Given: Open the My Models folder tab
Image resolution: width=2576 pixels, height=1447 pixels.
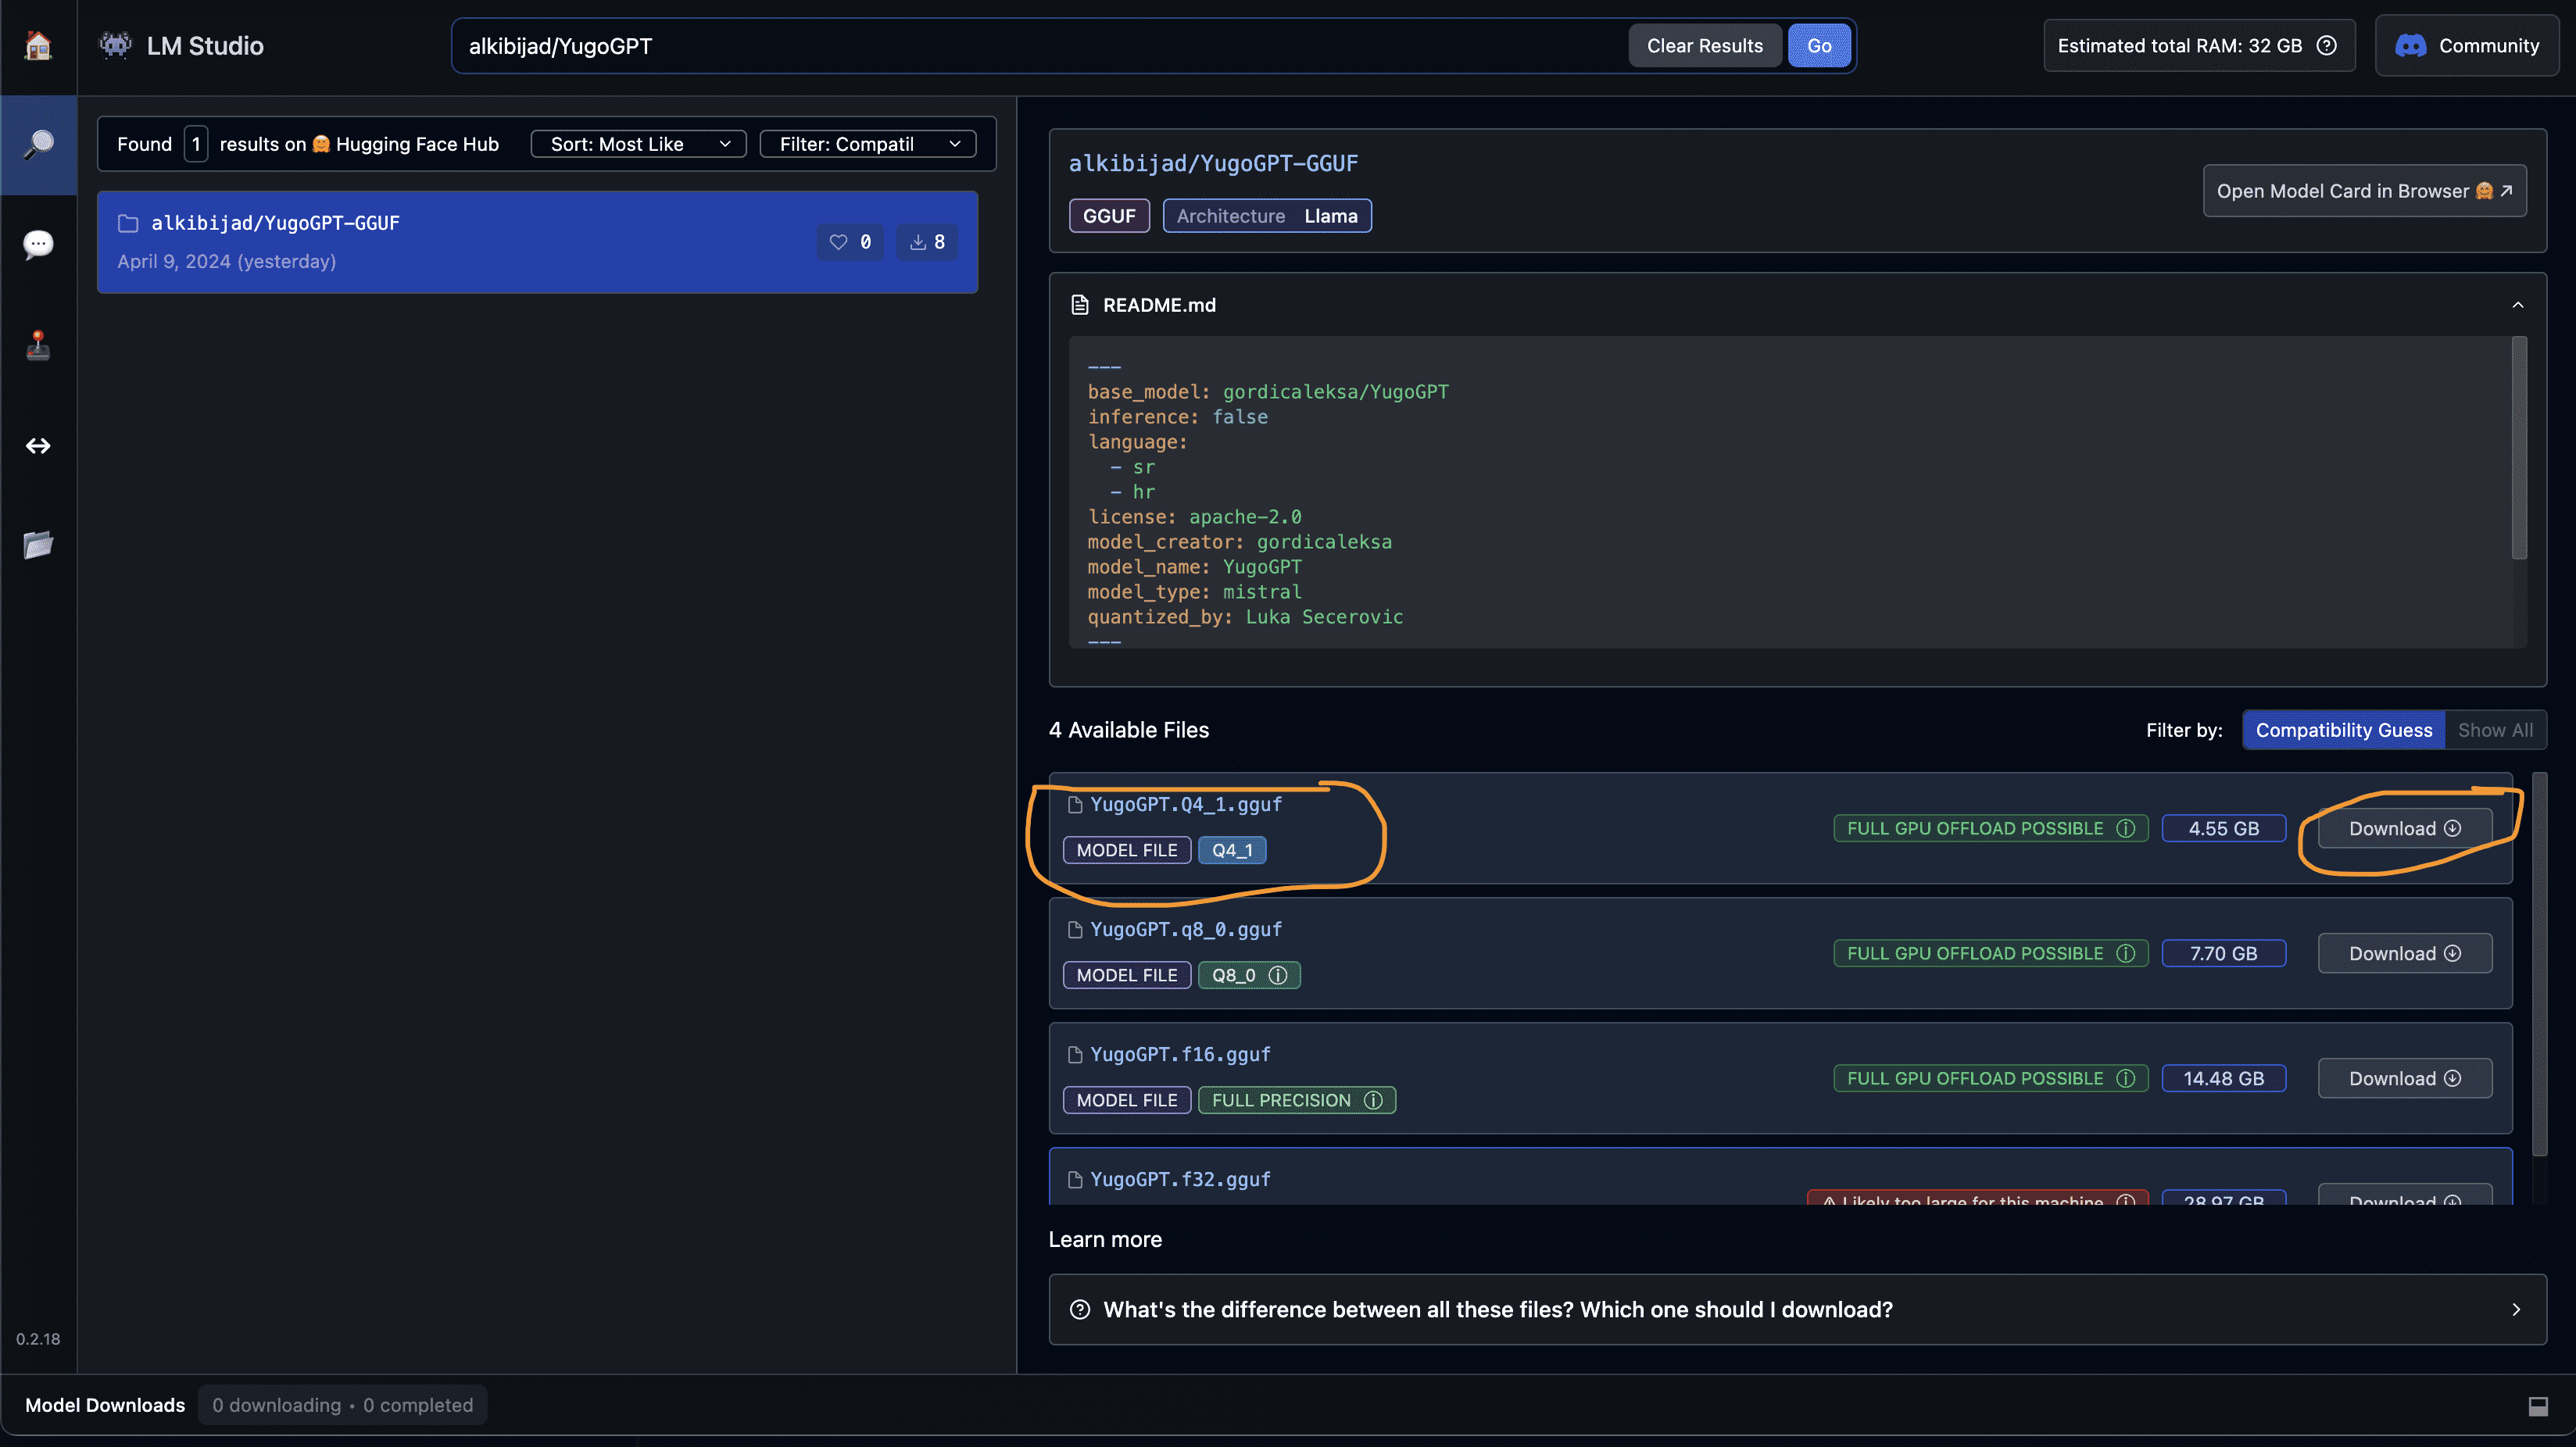Looking at the screenshot, I should (38, 545).
